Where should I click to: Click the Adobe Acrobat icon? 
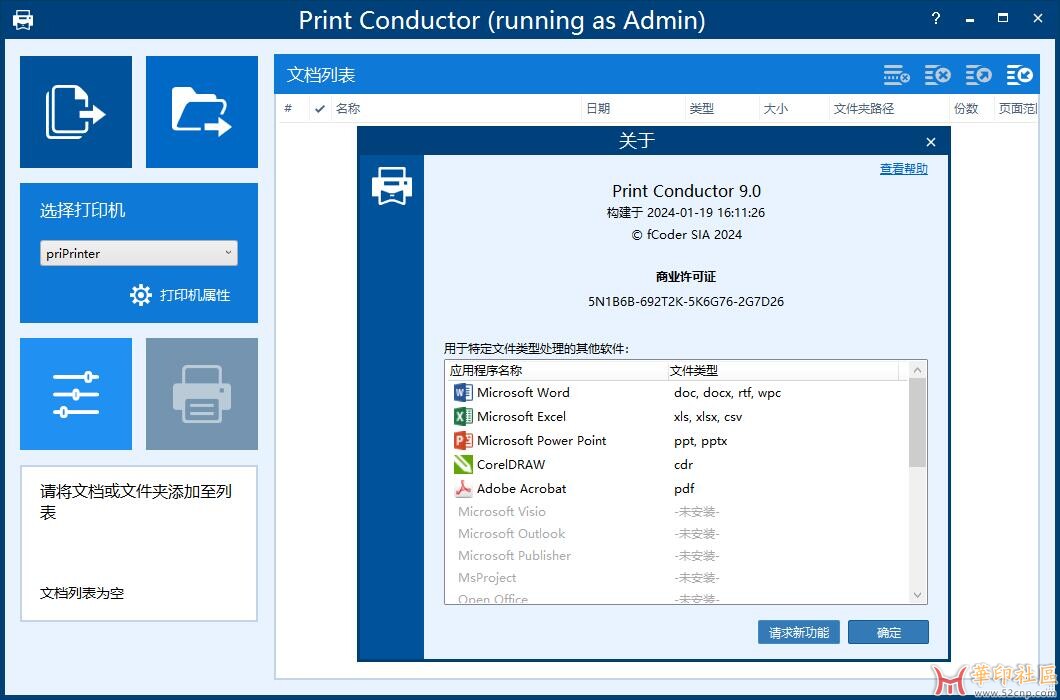tap(463, 488)
